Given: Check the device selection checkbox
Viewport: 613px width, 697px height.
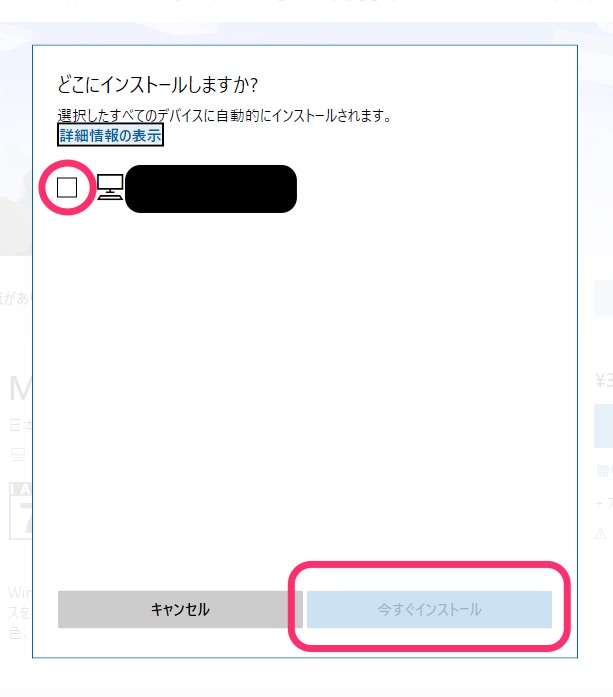Looking at the screenshot, I should (x=67, y=187).
